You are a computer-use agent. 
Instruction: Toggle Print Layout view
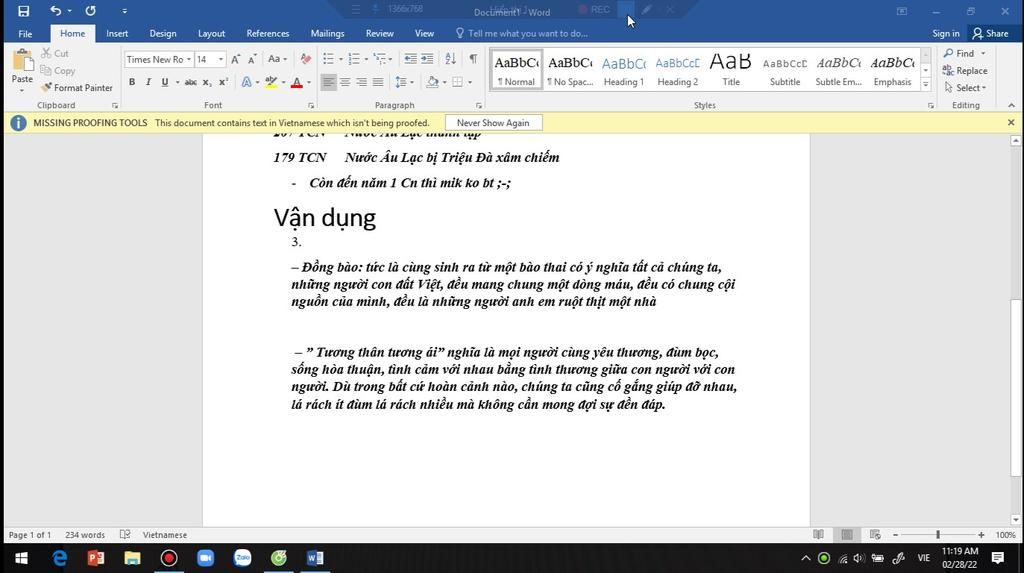pyautogui.click(x=847, y=534)
